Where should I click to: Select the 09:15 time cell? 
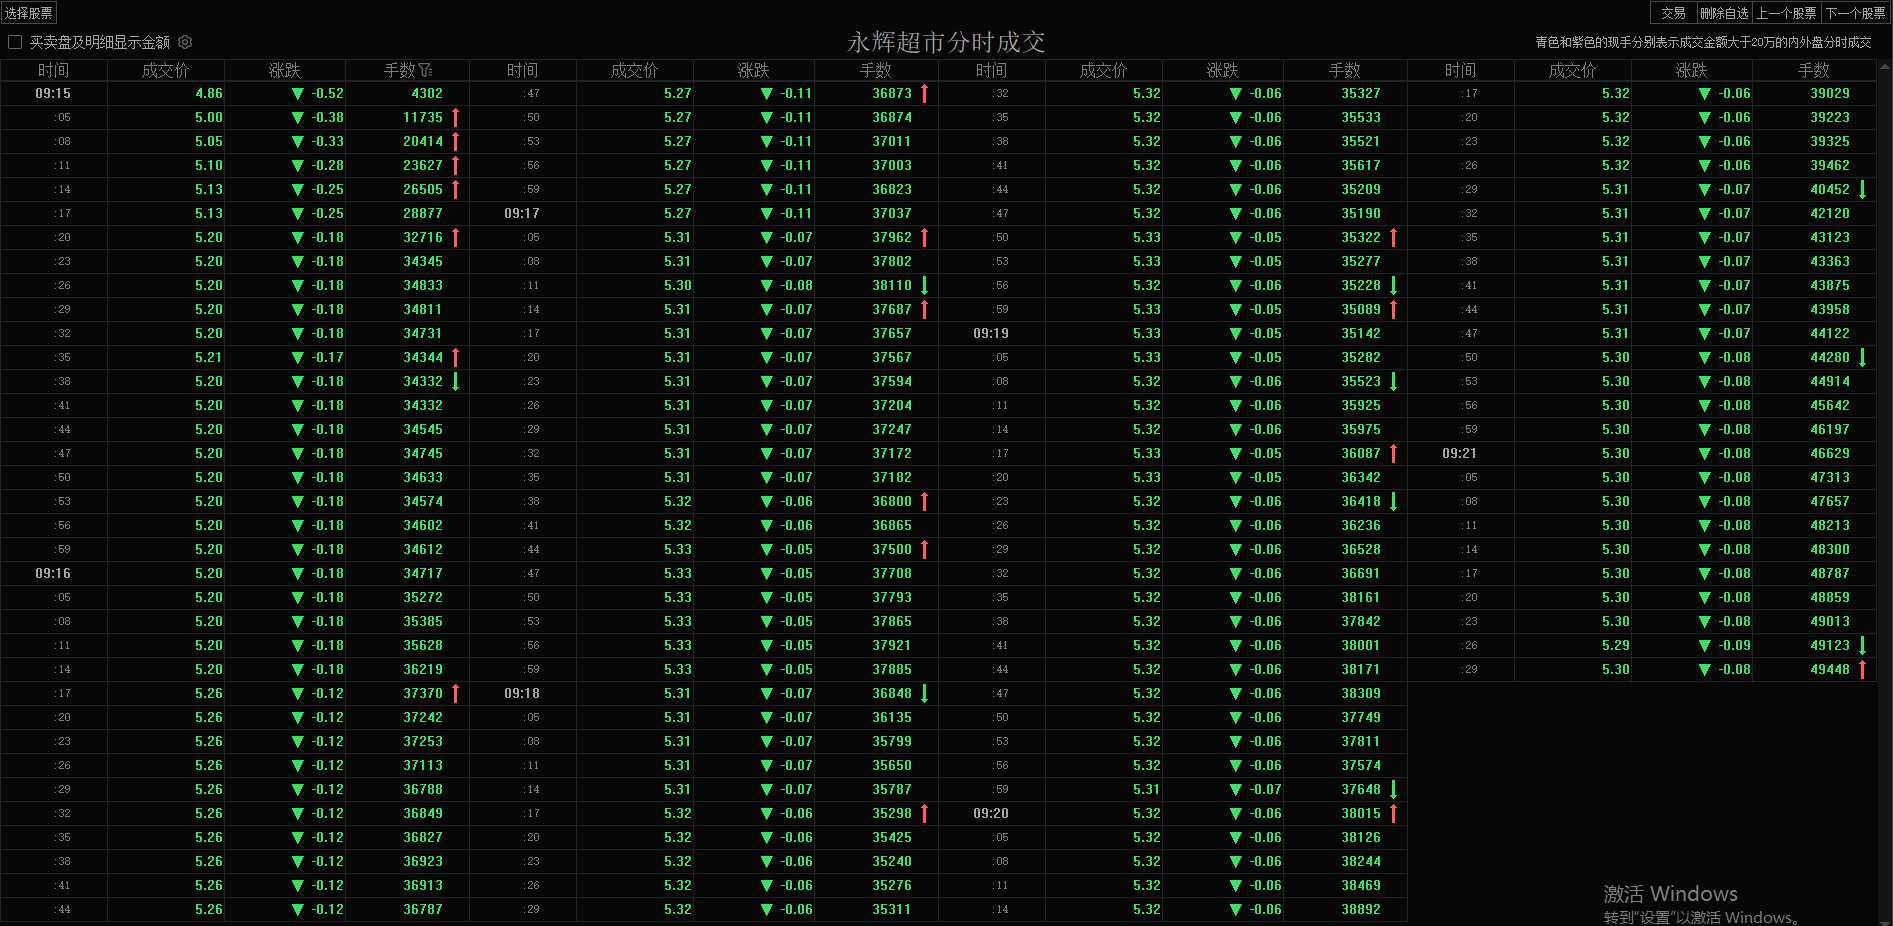[53, 93]
